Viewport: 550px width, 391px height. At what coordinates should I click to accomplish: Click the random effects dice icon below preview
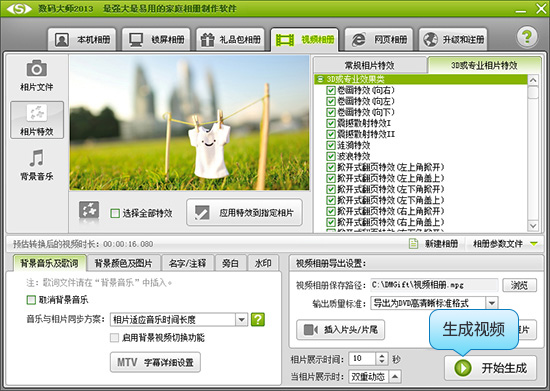tap(89, 211)
